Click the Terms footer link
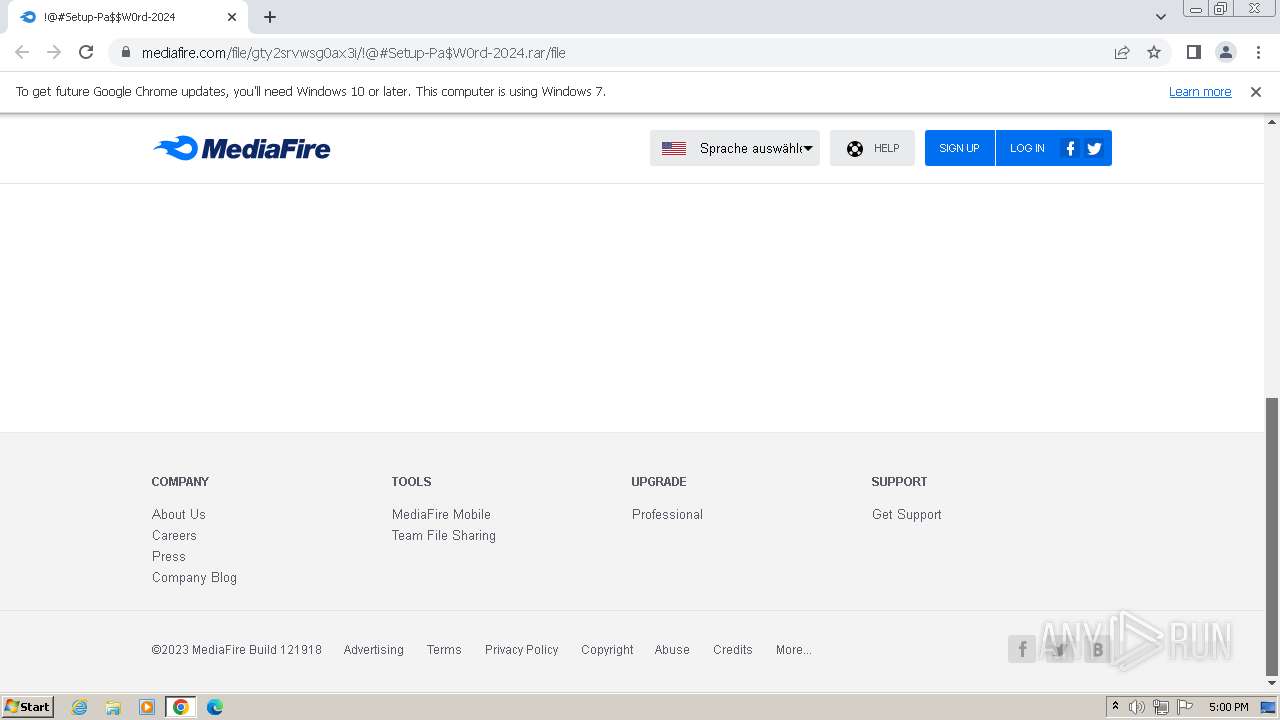Image resolution: width=1280 pixels, height=720 pixels. [444, 649]
